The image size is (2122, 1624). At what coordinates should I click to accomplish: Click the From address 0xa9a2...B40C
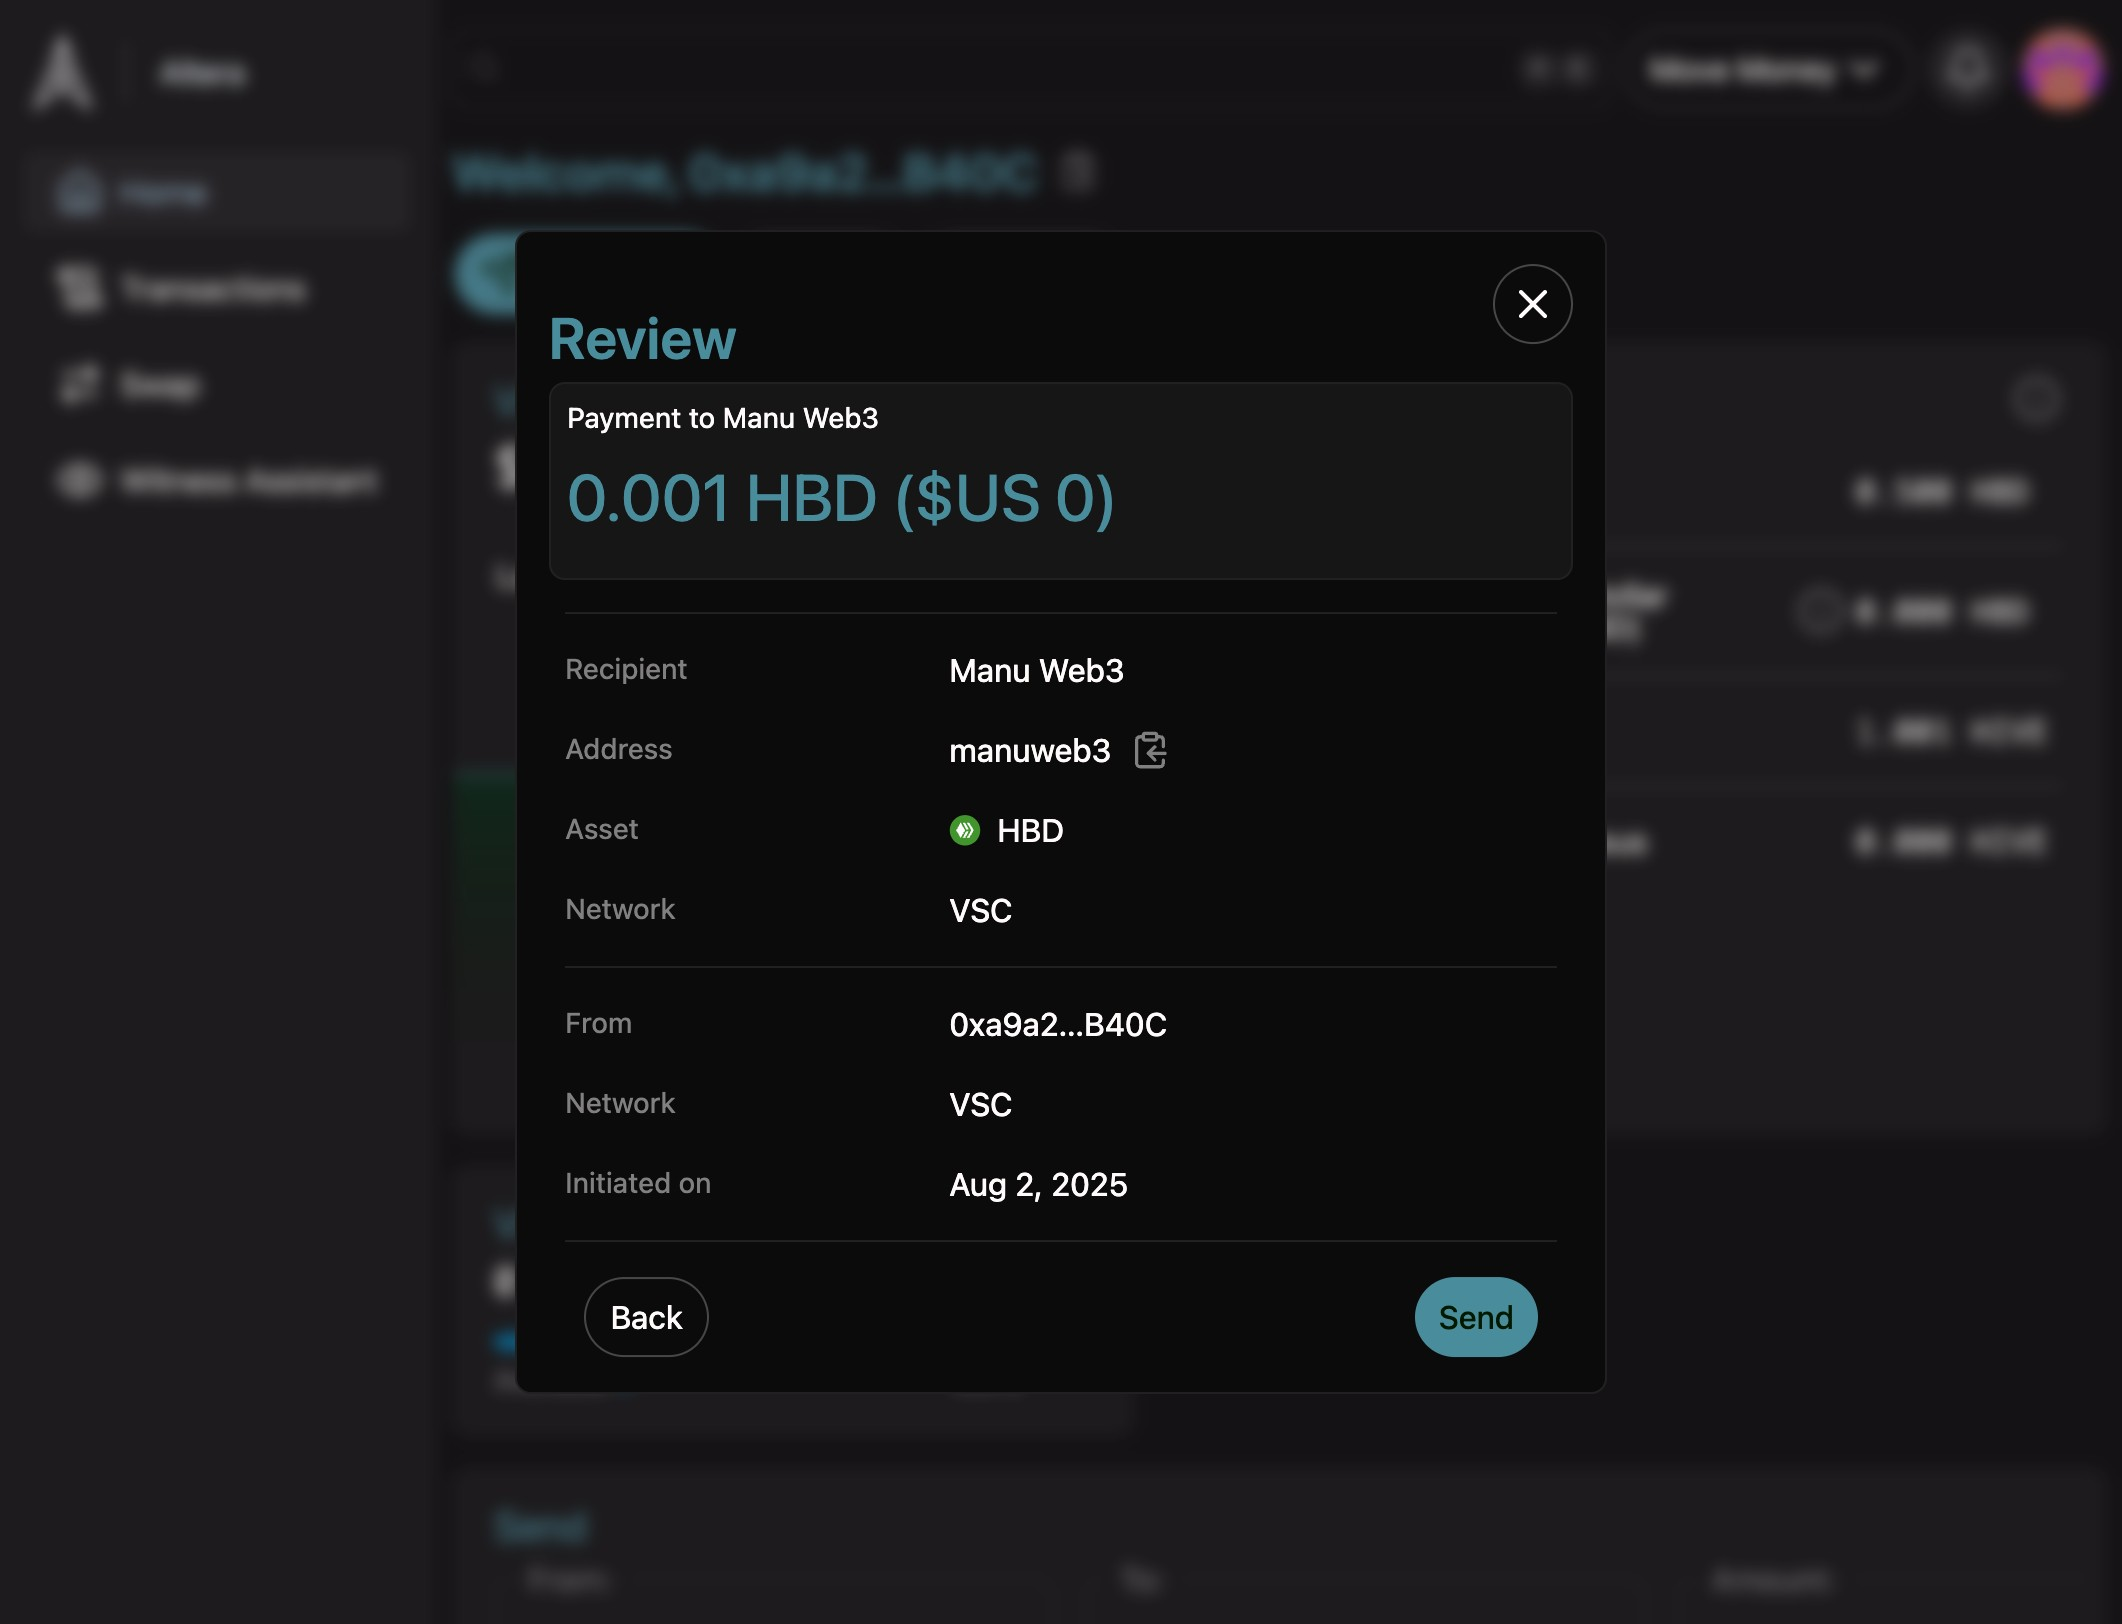[1057, 1024]
